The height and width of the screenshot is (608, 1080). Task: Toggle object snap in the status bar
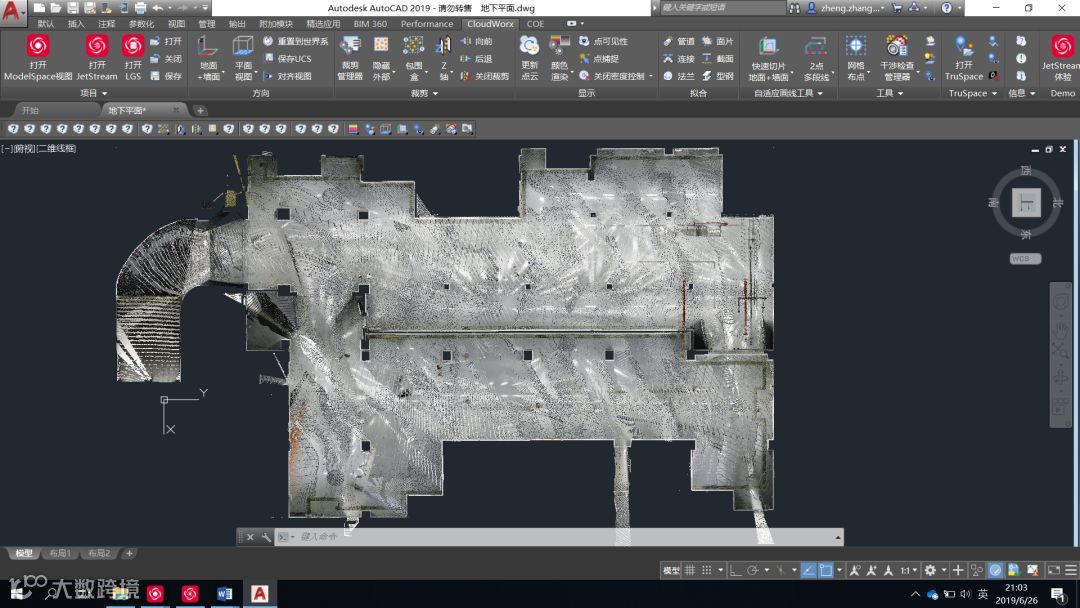click(826, 570)
